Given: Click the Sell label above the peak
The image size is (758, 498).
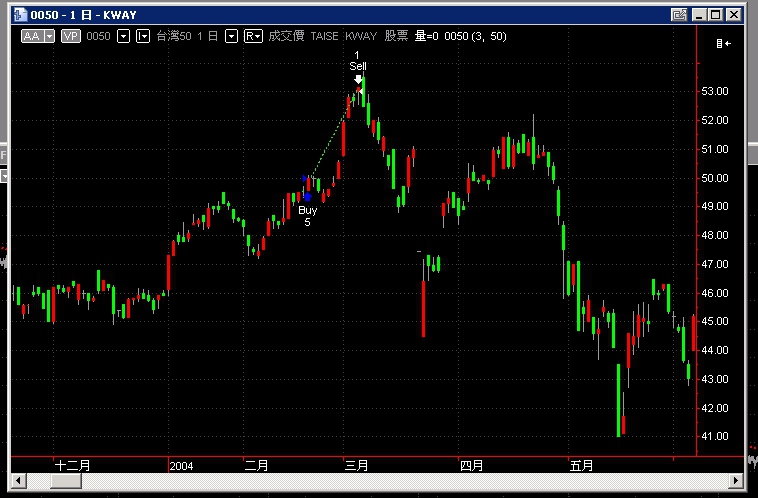Looking at the screenshot, I should (358, 66).
